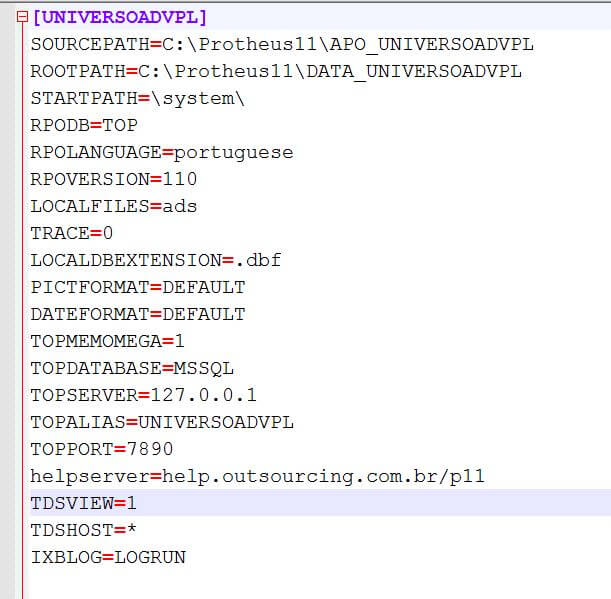
Task: Place cursor on the SOURCEPATH line
Action: point(282,44)
